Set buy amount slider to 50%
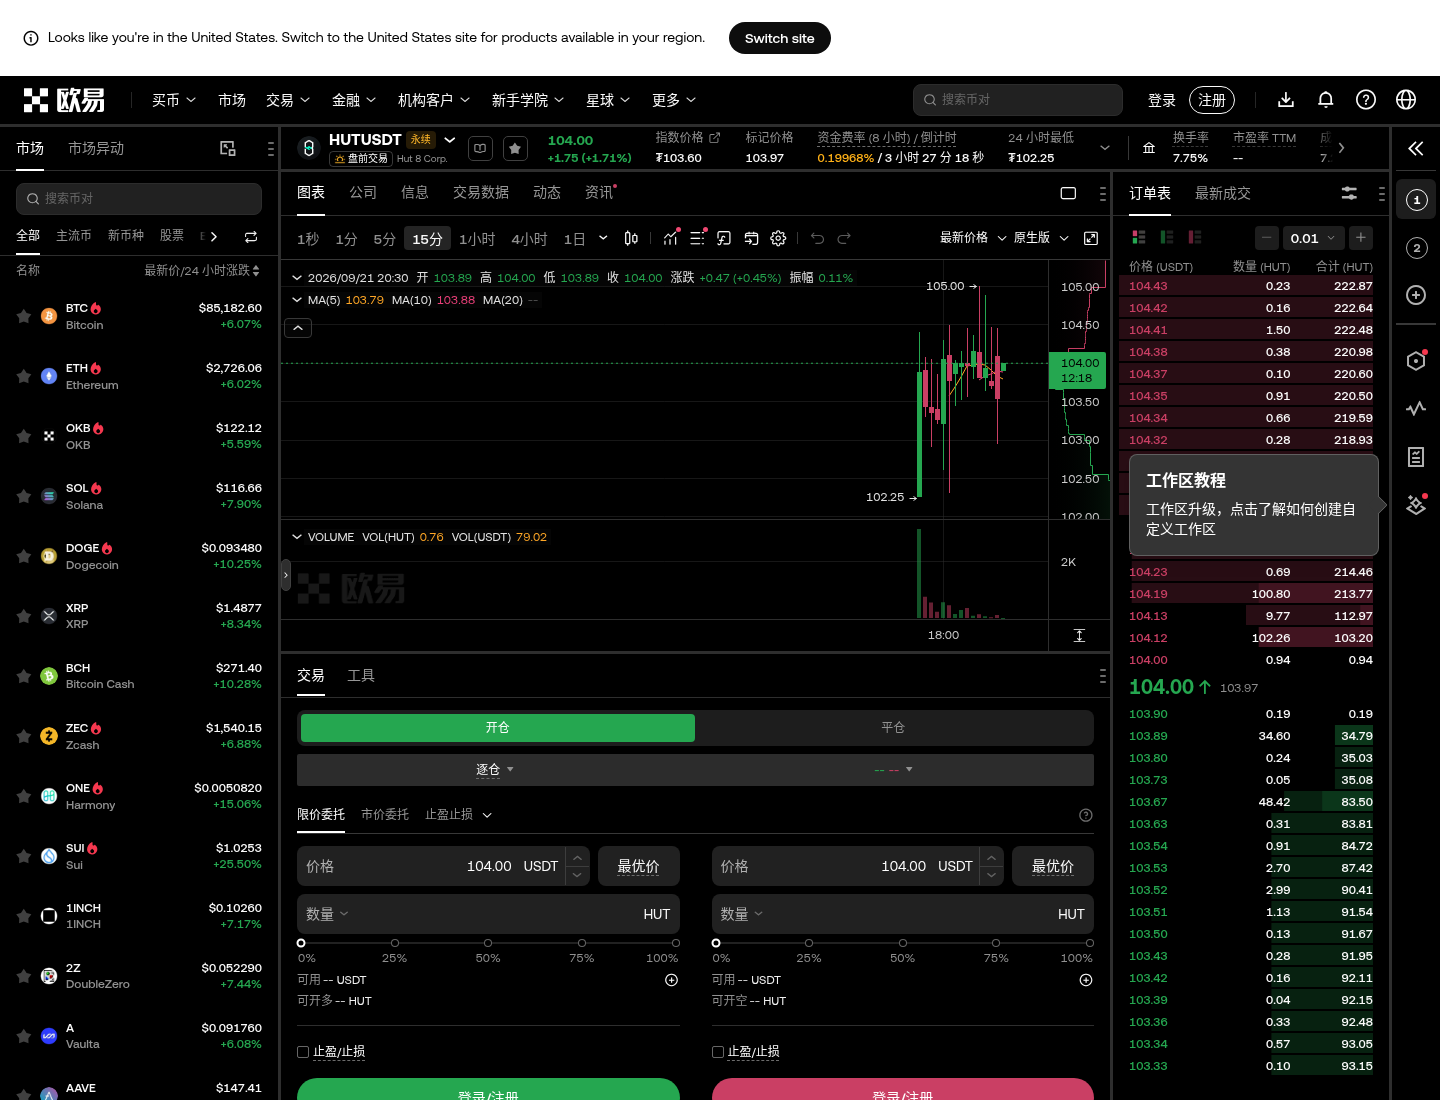This screenshot has width=1440, height=1100. (488, 943)
